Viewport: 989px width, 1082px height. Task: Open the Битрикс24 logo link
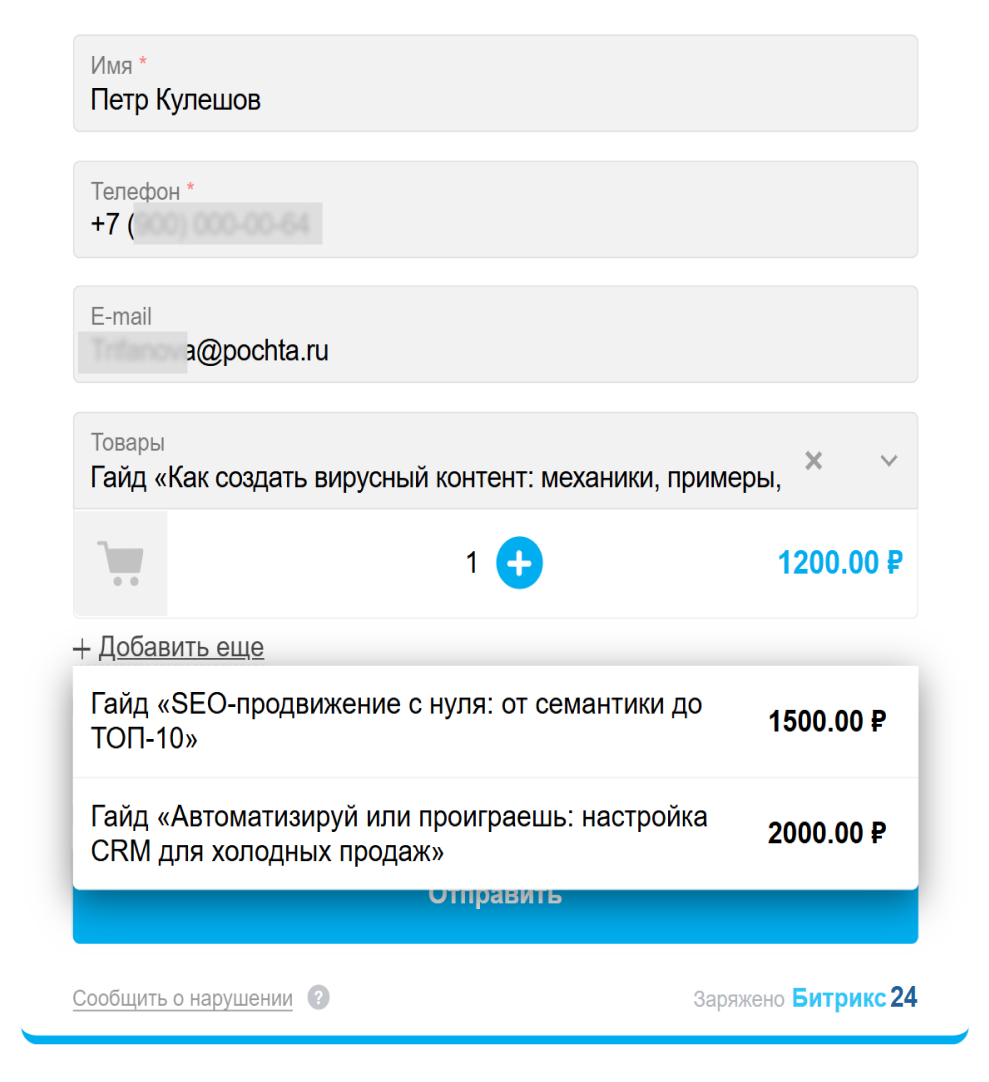click(x=854, y=998)
